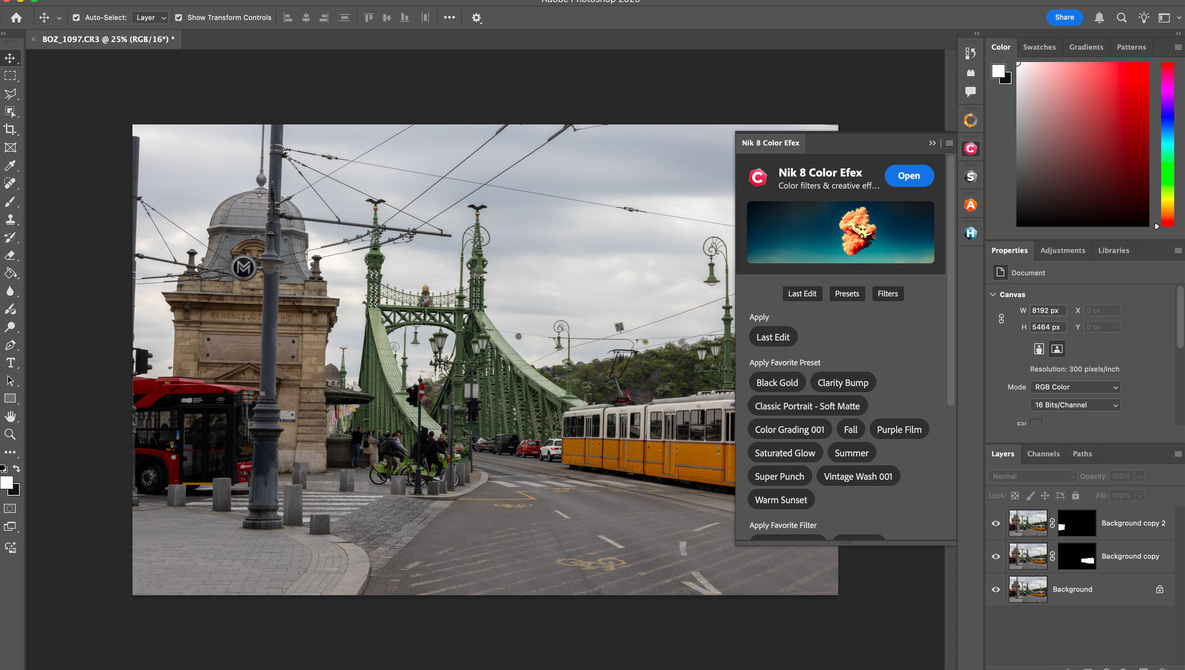
Task: Click the hue spectrum slider
Action: (1167, 144)
